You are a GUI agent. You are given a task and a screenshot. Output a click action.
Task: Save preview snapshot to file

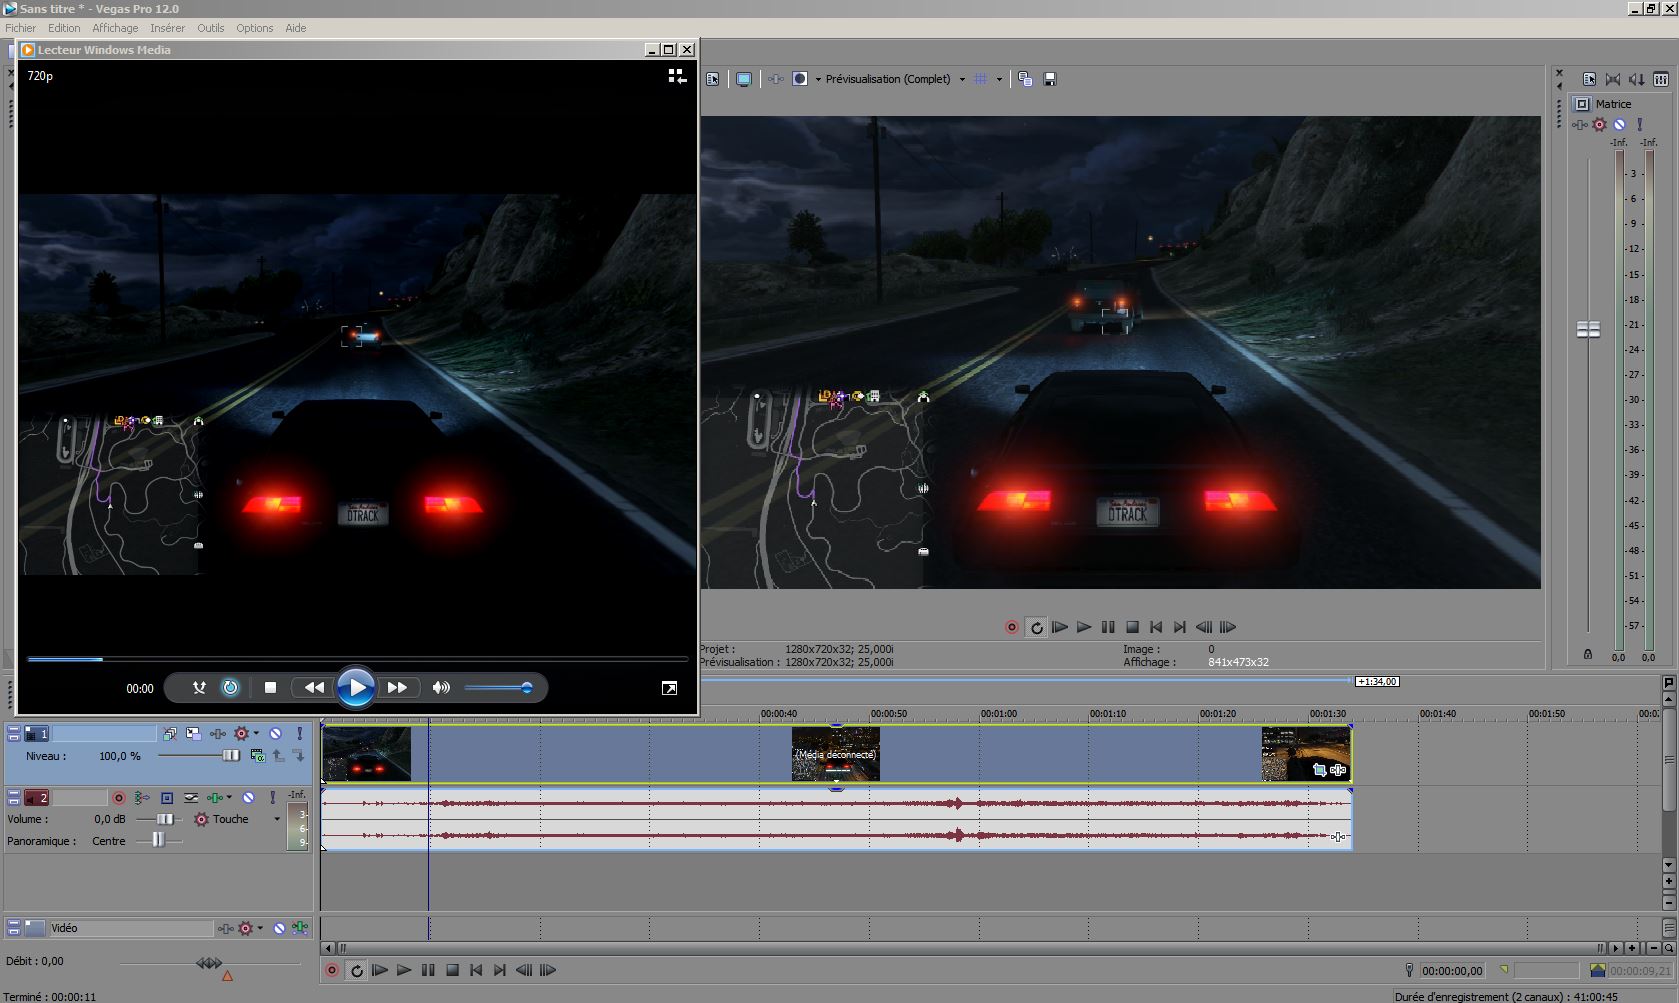pyautogui.click(x=1049, y=79)
